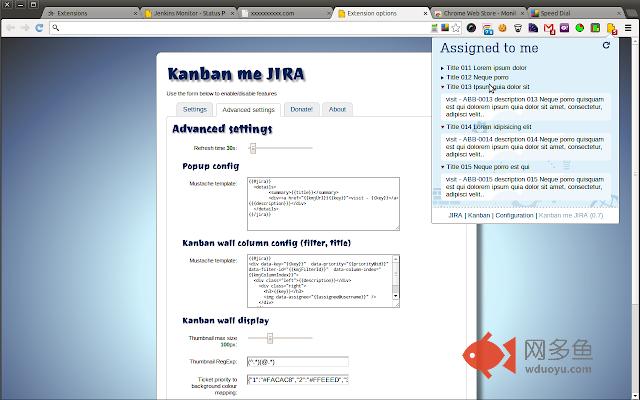Click the Kanban me JIRA page title

pyautogui.click(x=236, y=74)
